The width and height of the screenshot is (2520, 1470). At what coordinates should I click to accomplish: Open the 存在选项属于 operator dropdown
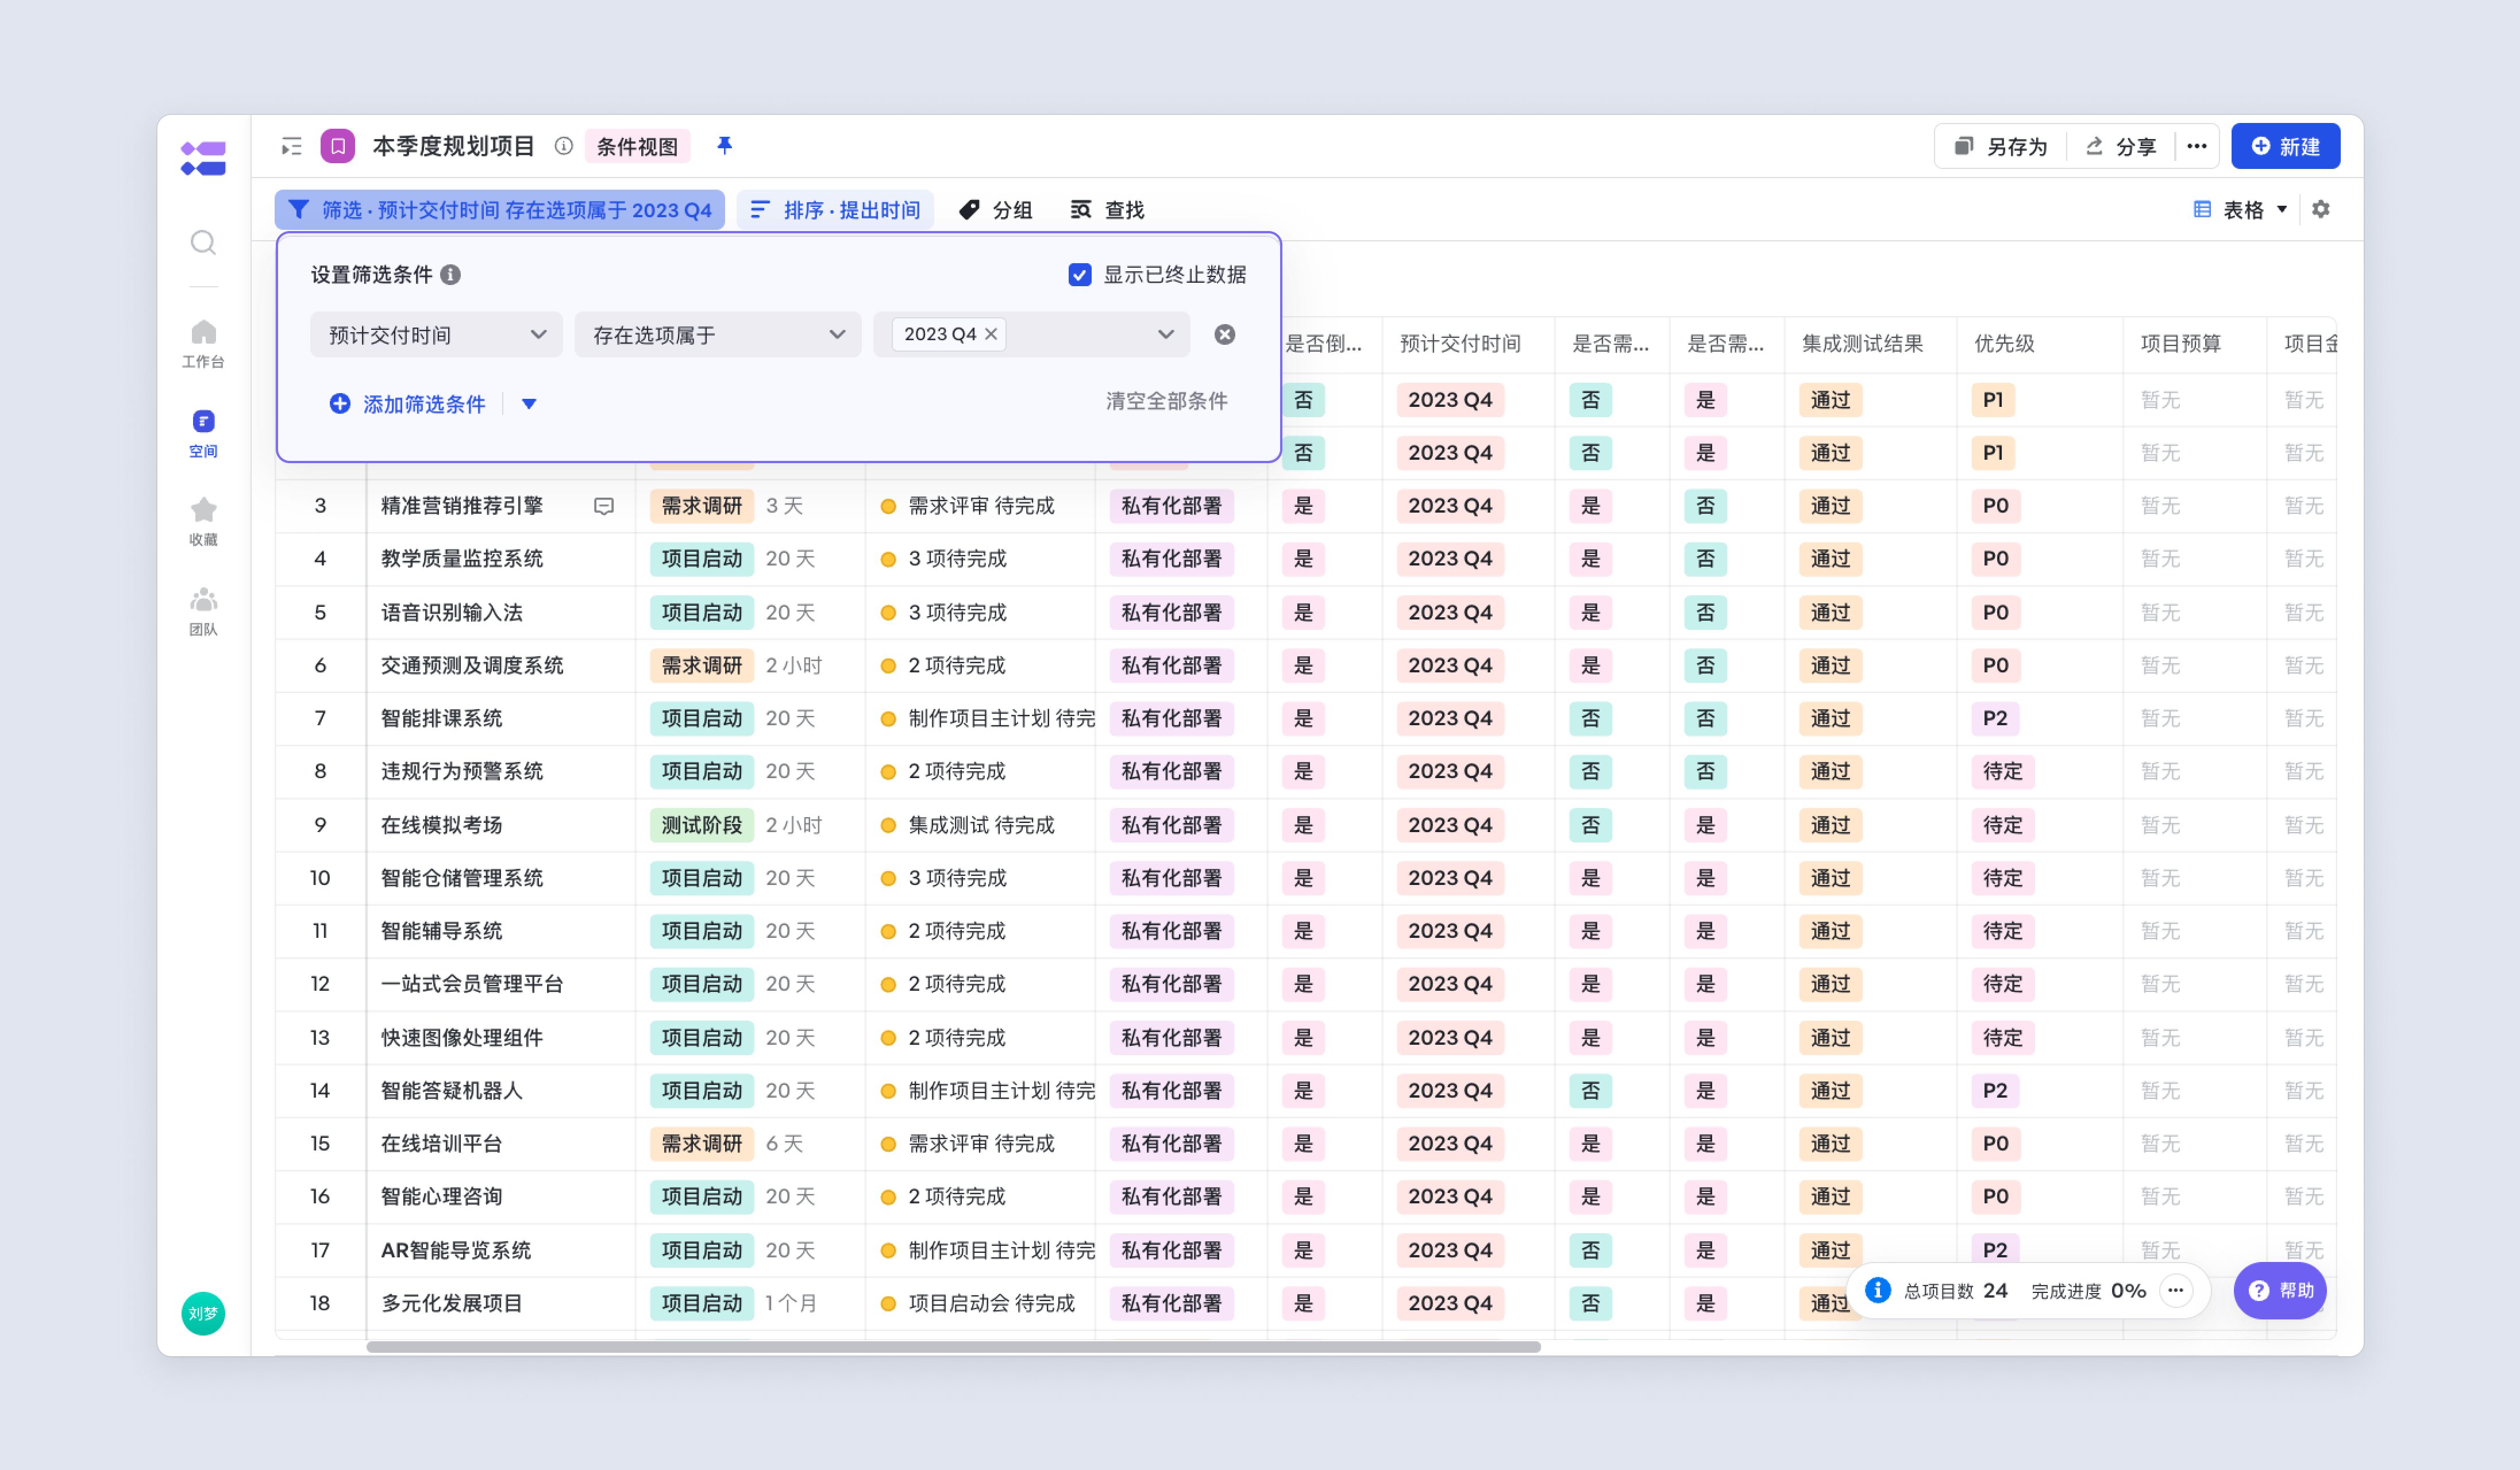click(718, 334)
